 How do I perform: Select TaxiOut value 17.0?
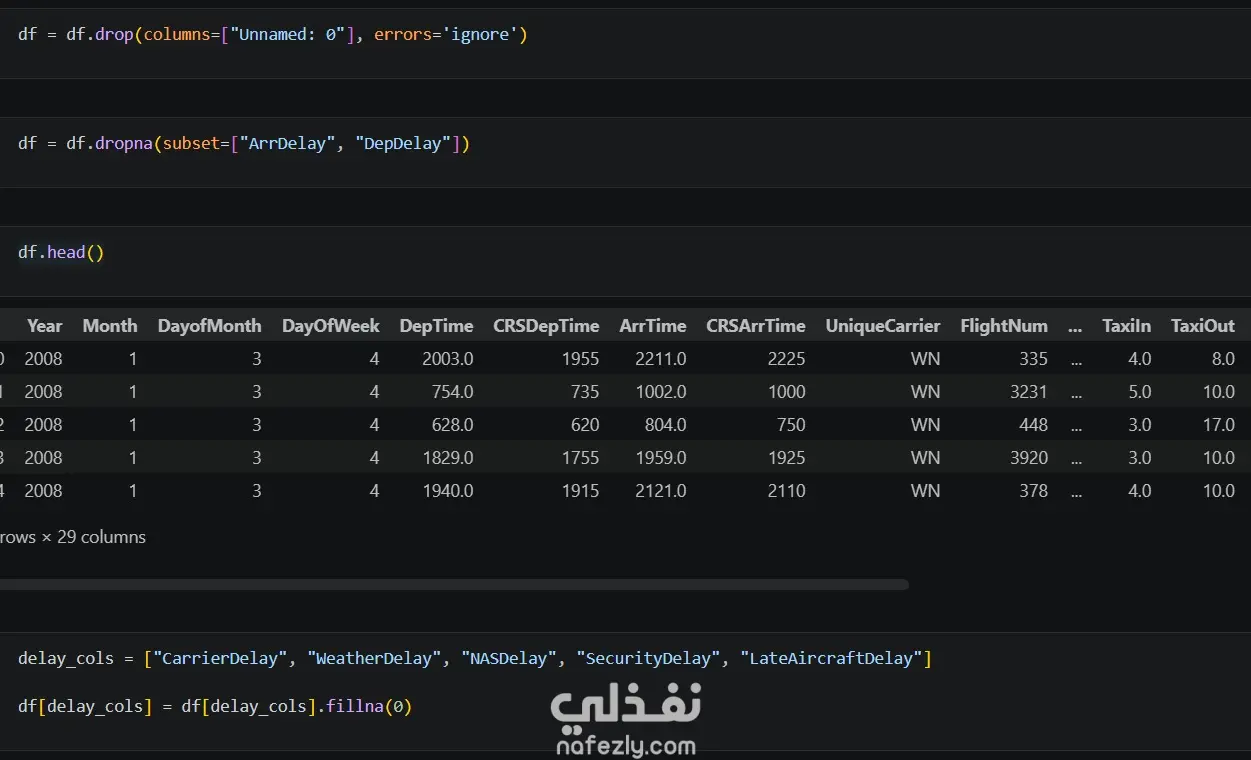tap(1218, 425)
